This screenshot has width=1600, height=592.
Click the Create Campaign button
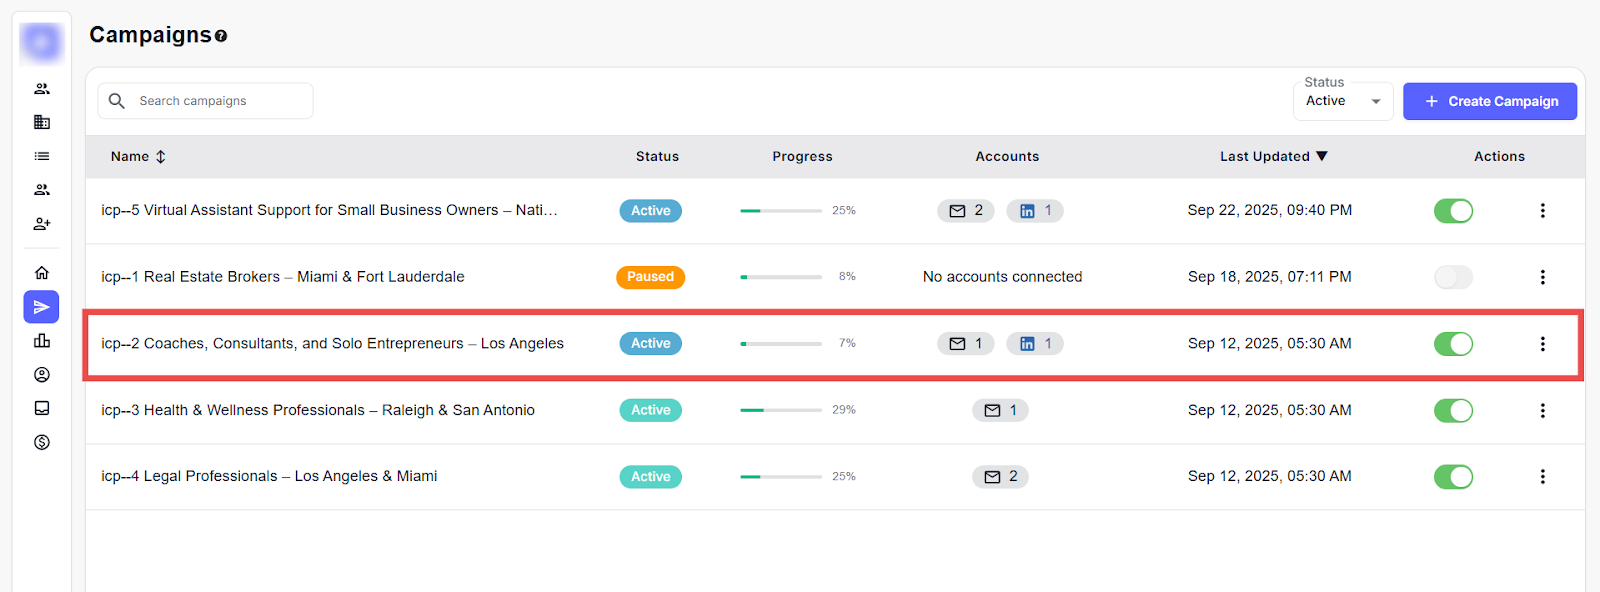point(1489,101)
